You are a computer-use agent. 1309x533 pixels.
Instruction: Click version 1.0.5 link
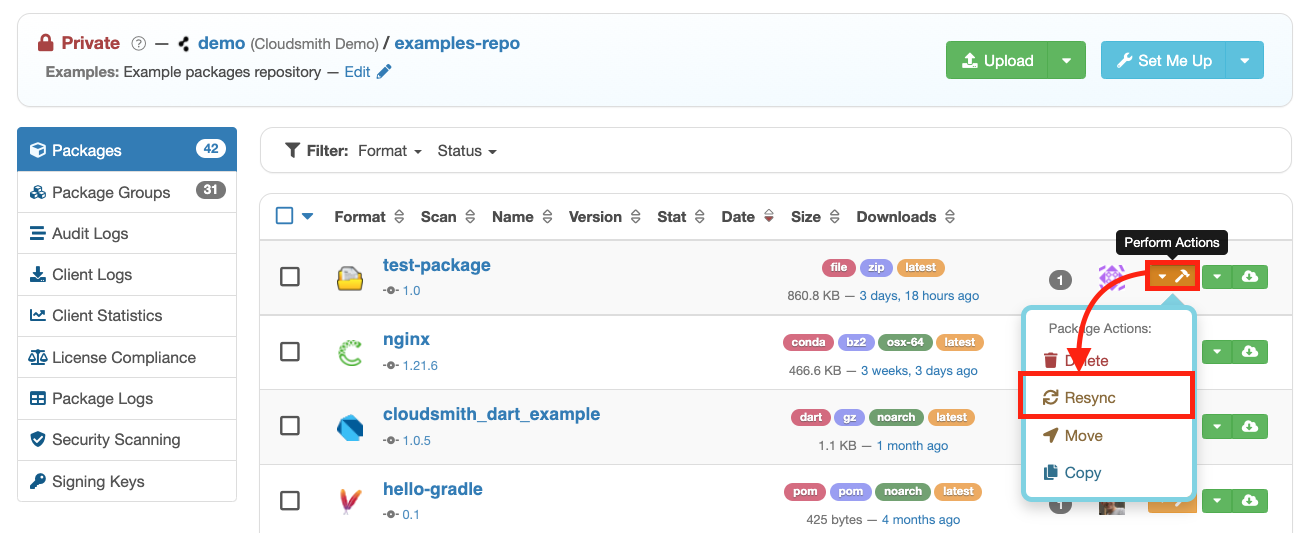pos(416,440)
